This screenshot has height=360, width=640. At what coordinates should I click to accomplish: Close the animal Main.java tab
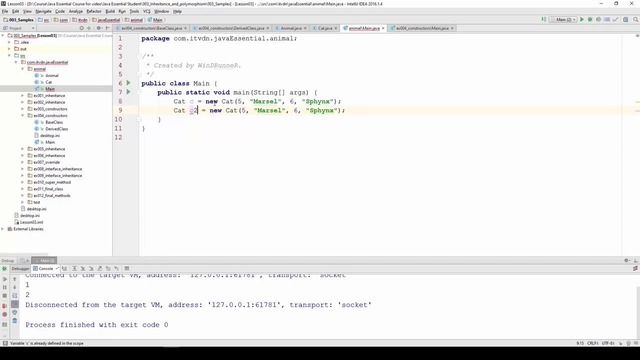(x=383, y=28)
